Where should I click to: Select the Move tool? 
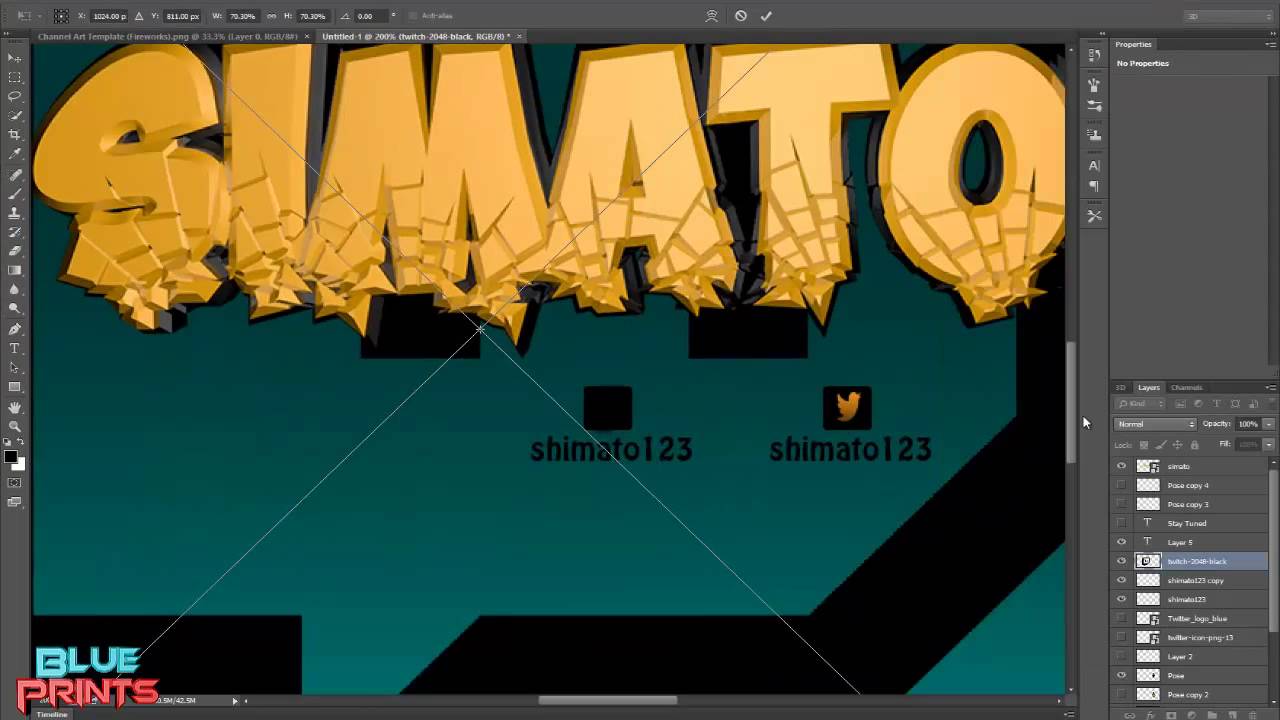click(x=15, y=58)
